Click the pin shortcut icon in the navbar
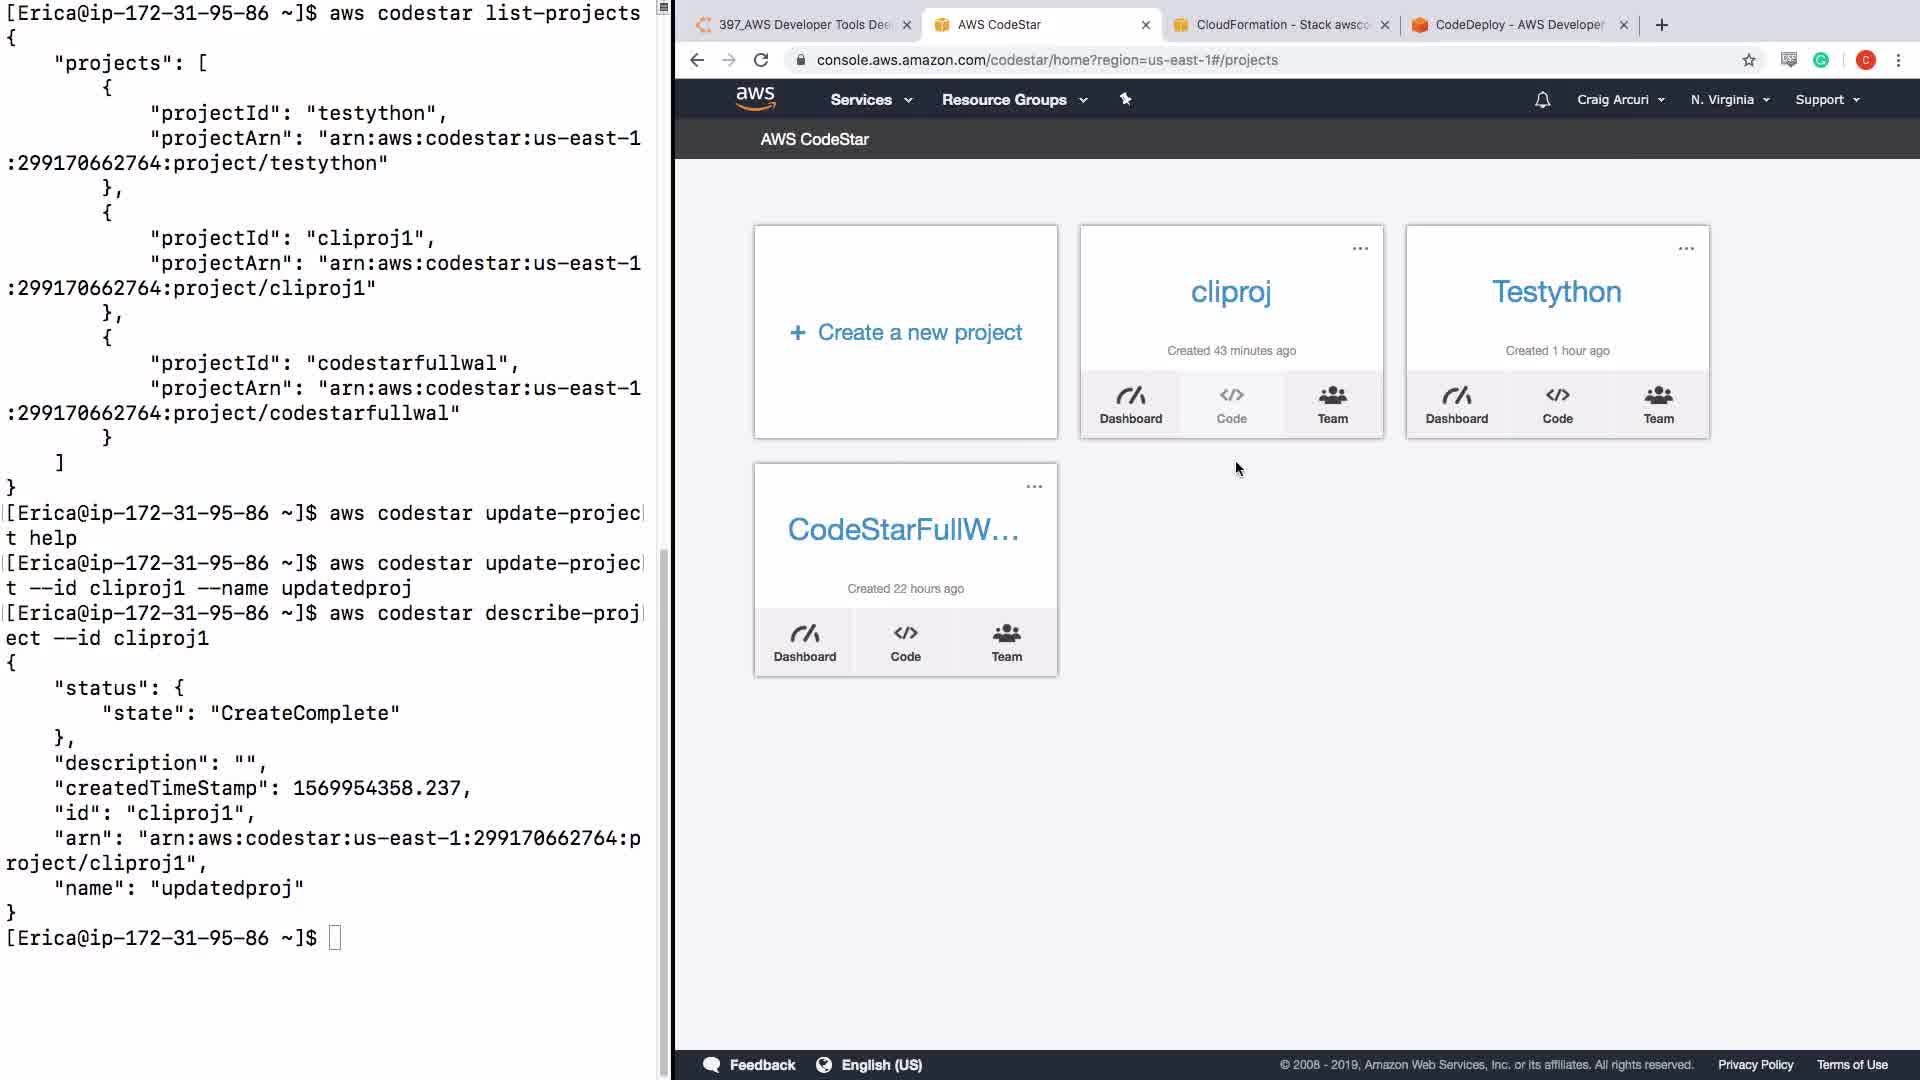This screenshot has height=1080, width=1920. 1125,99
